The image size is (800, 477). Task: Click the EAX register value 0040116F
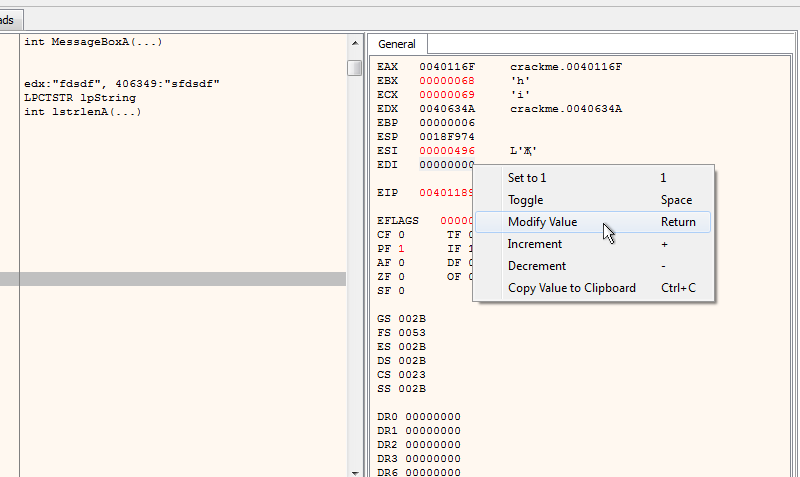pyautogui.click(x=447, y=67)
